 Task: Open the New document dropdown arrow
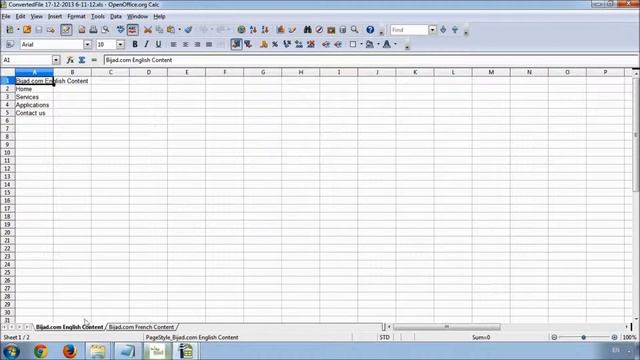coord(18,30)
